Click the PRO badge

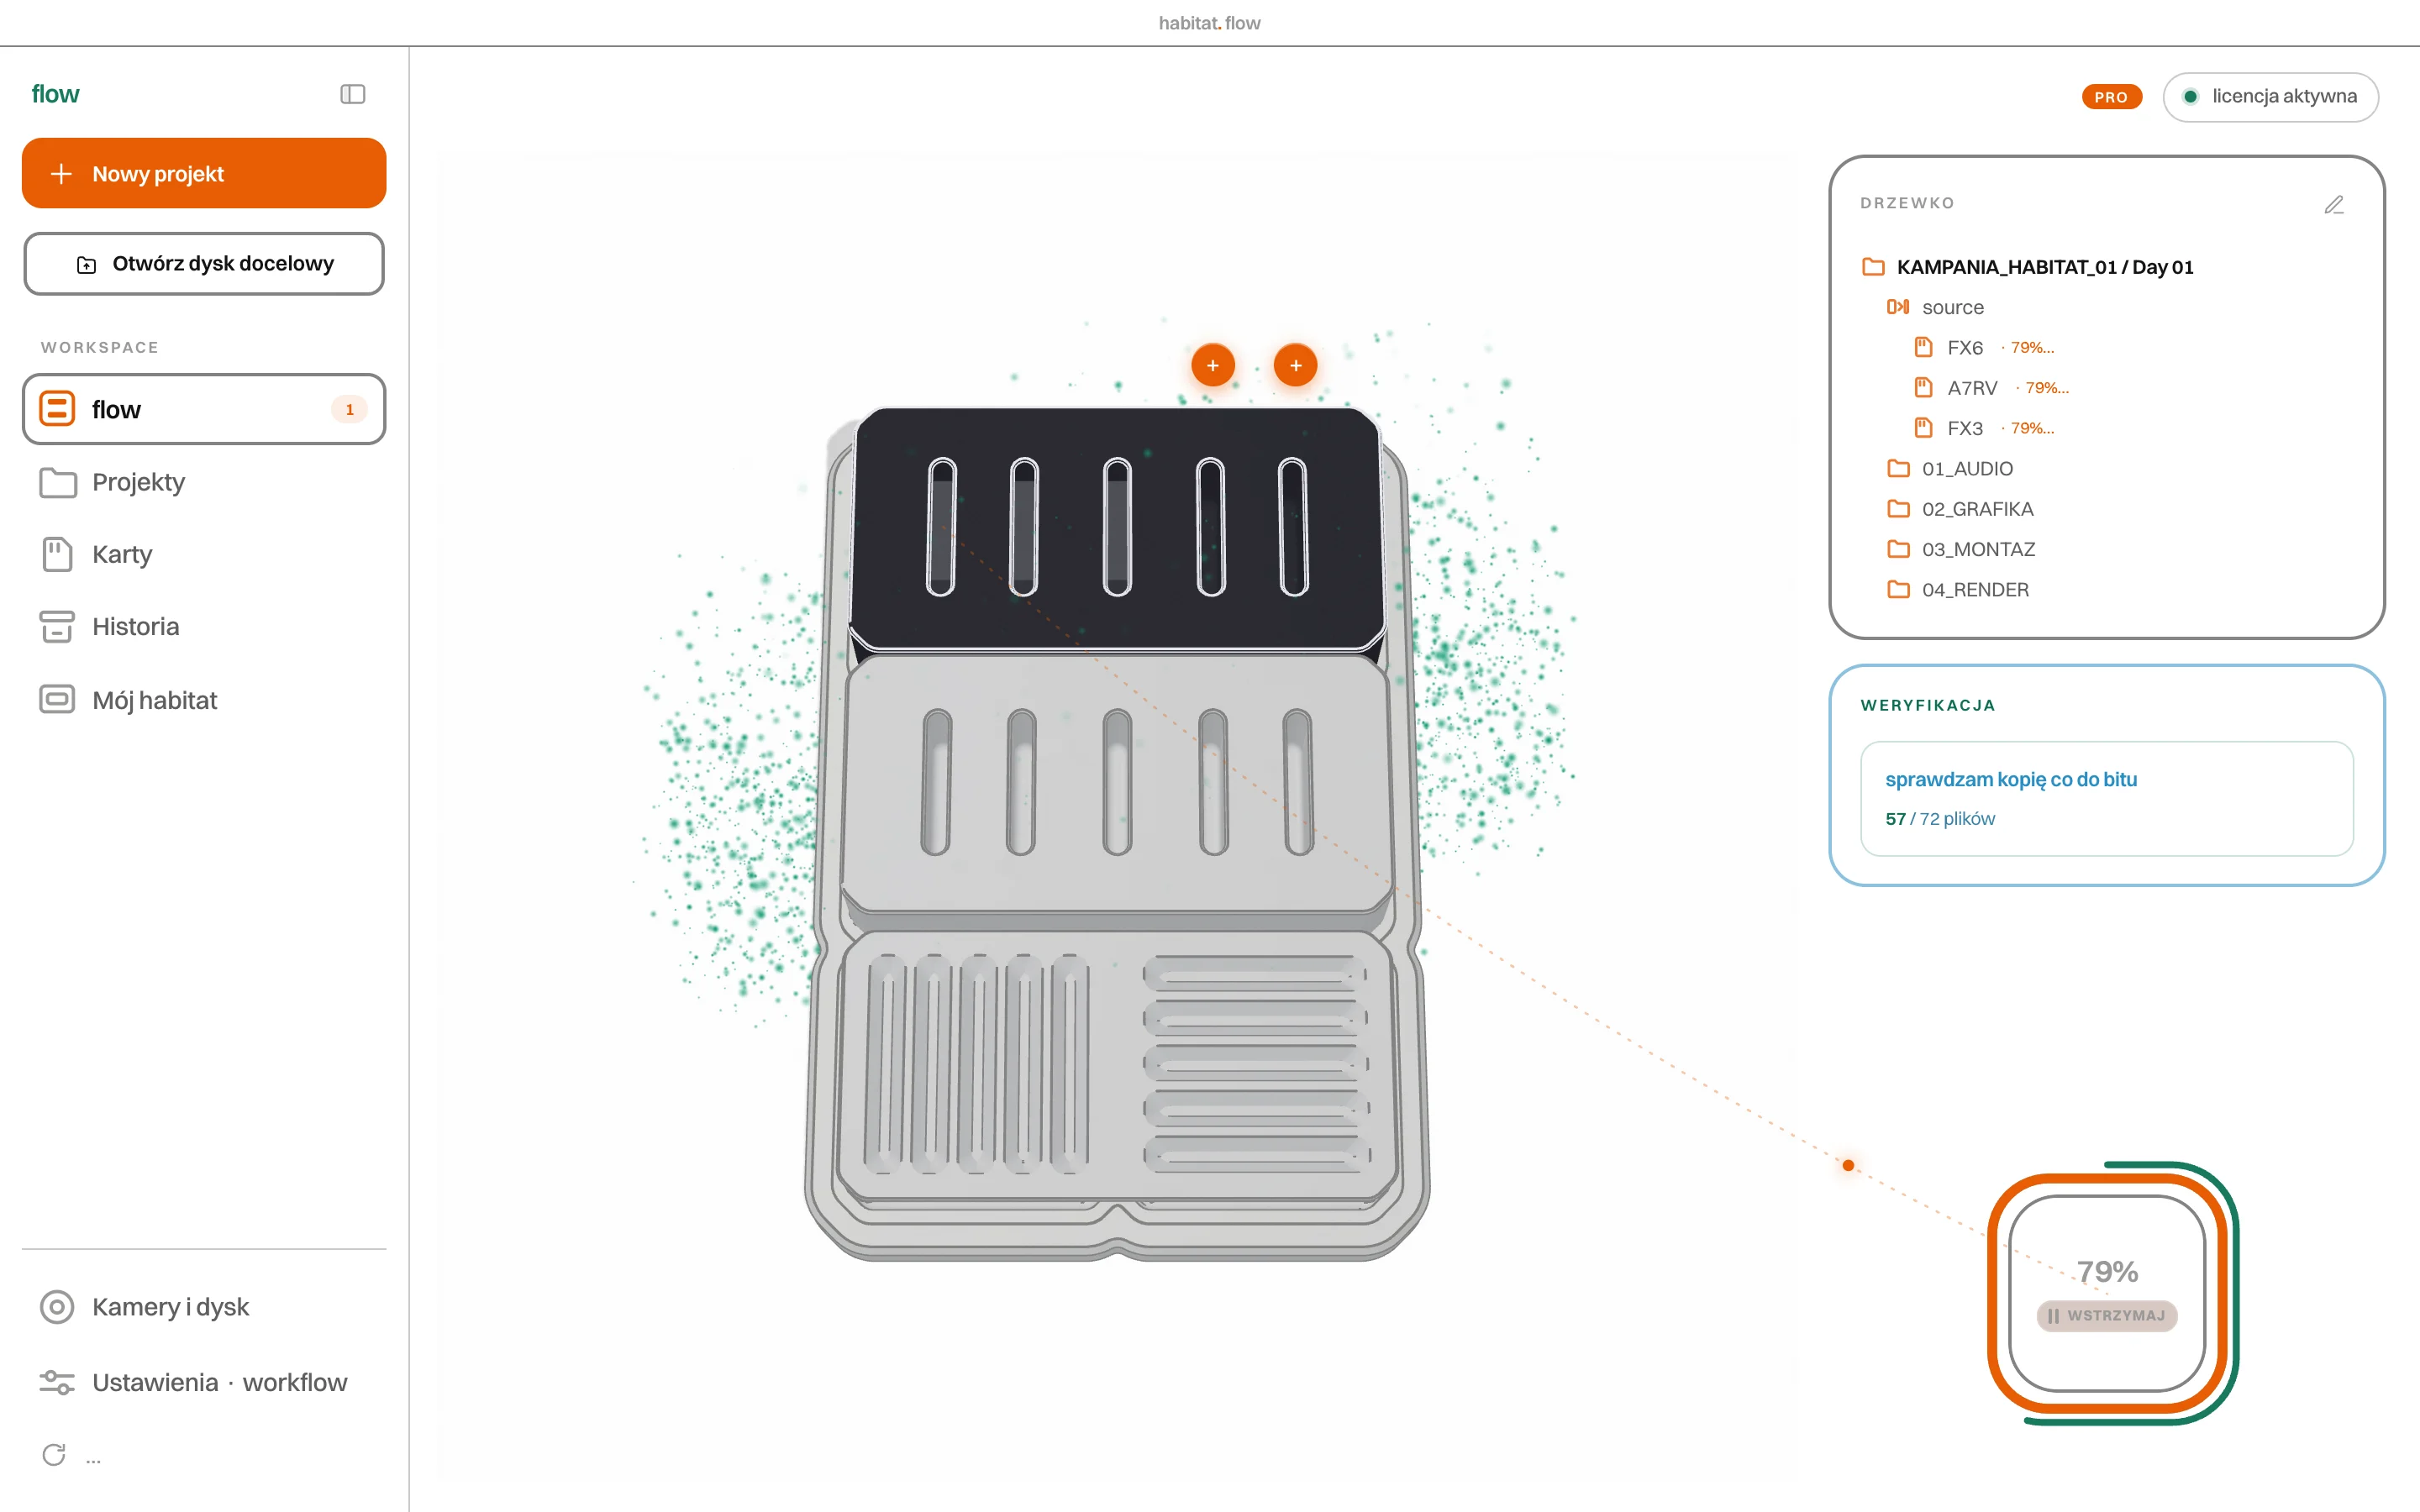[2111, 97]
